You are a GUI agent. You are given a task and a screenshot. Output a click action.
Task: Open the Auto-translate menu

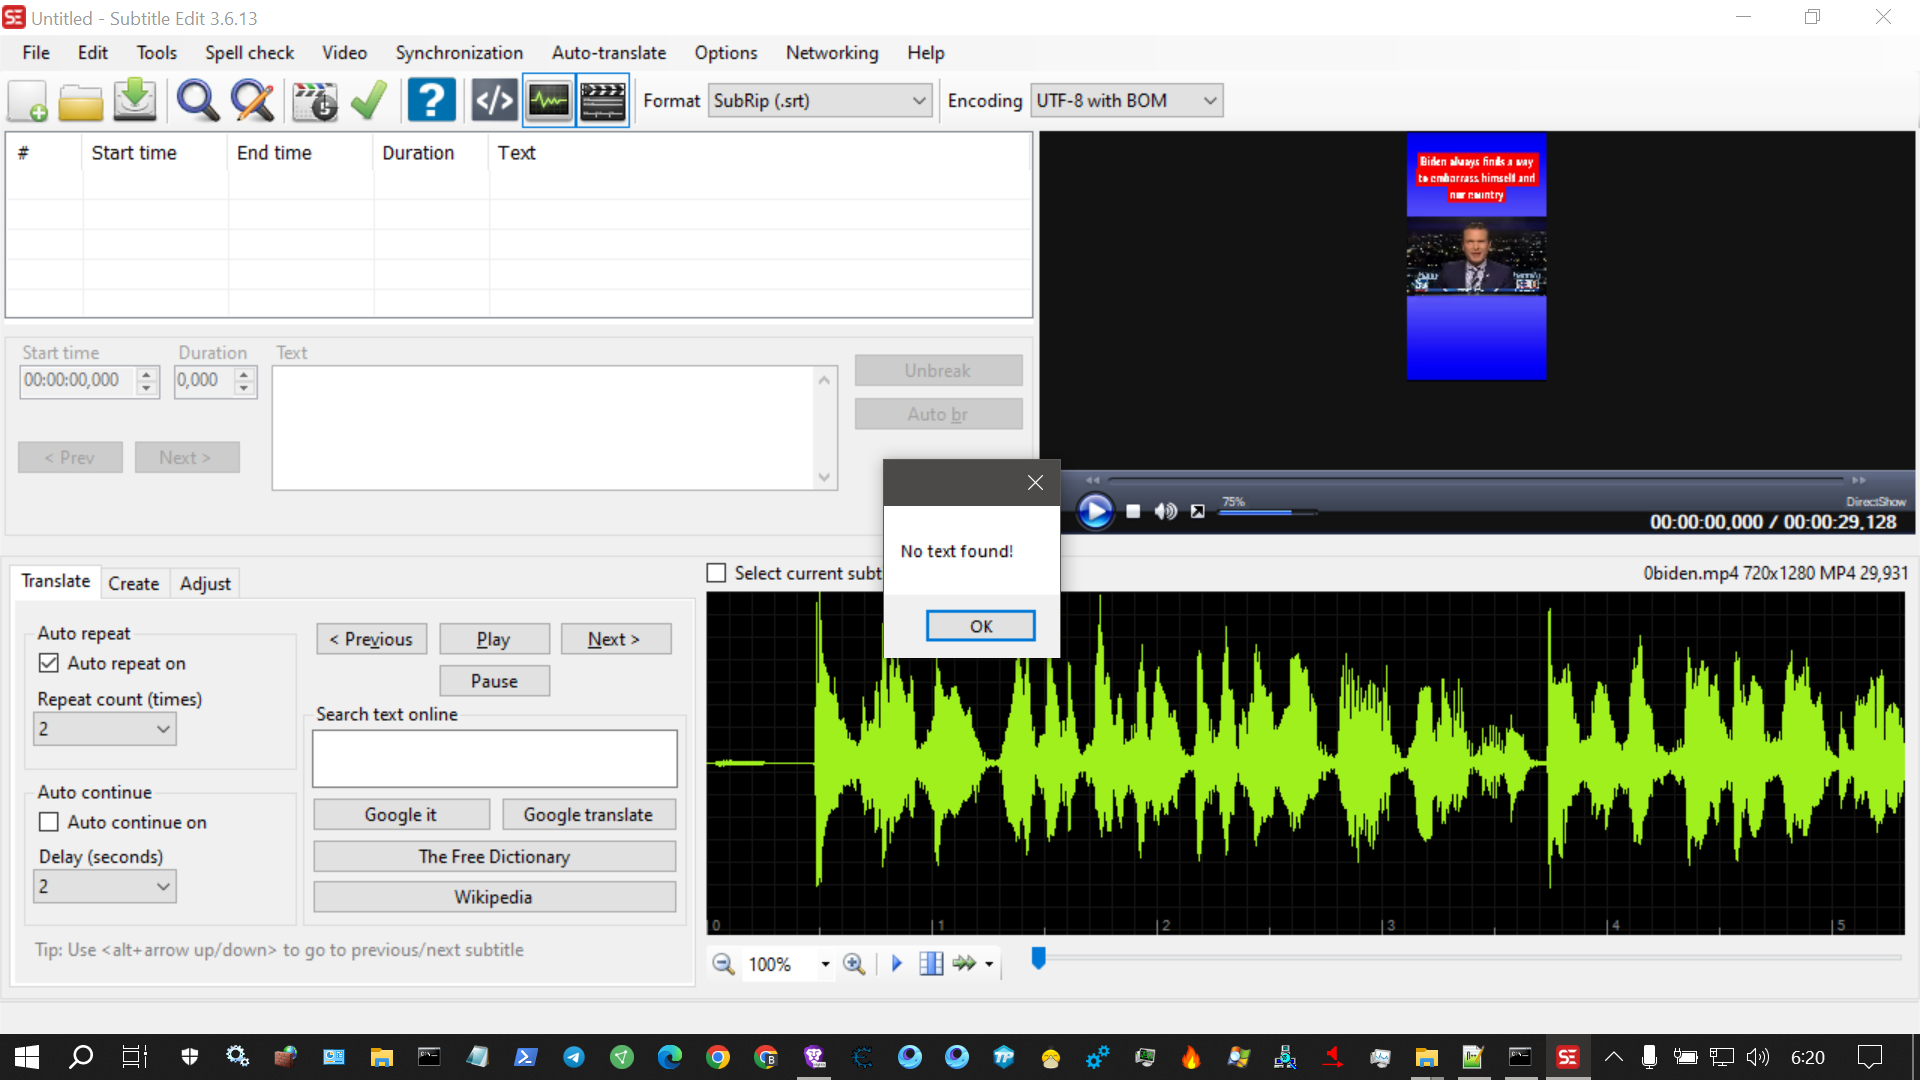(x=608, y=52)
